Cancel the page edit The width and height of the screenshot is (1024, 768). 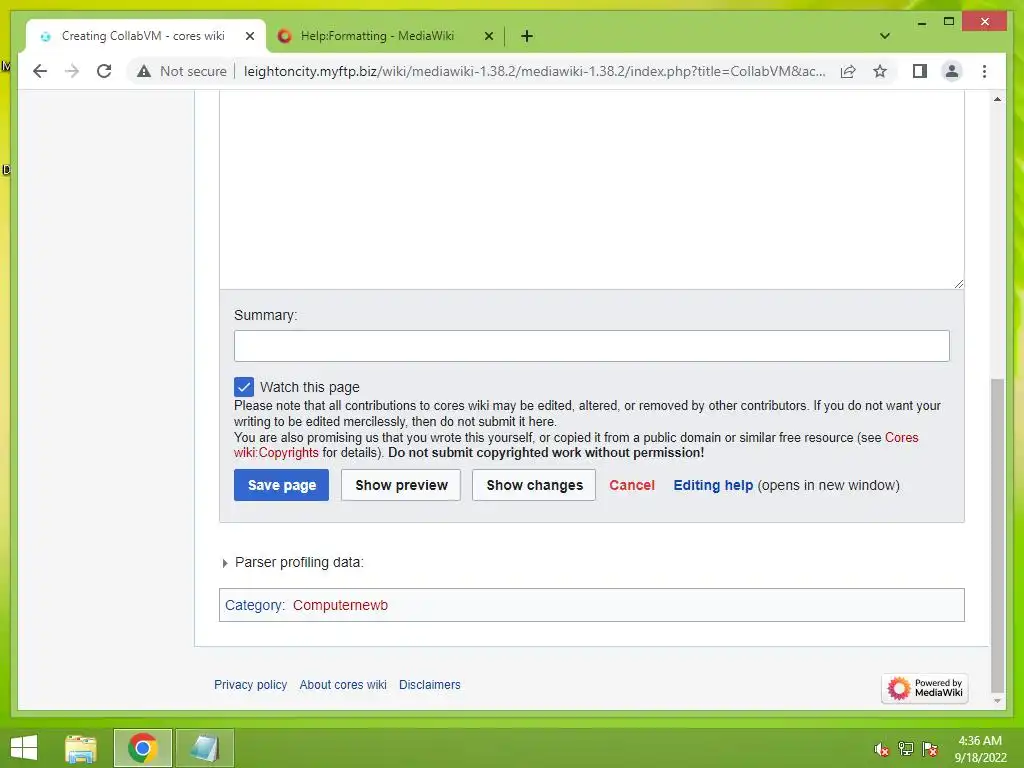pyautogui.click(x=632, y=485)
